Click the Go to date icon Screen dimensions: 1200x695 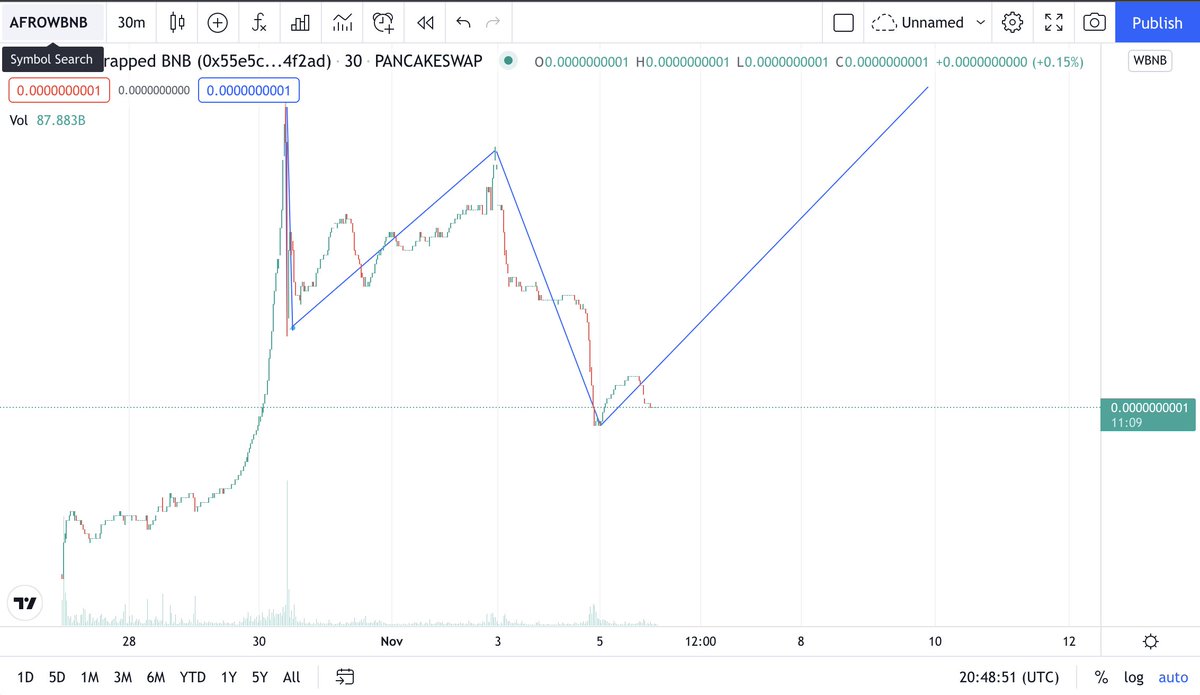345,677
